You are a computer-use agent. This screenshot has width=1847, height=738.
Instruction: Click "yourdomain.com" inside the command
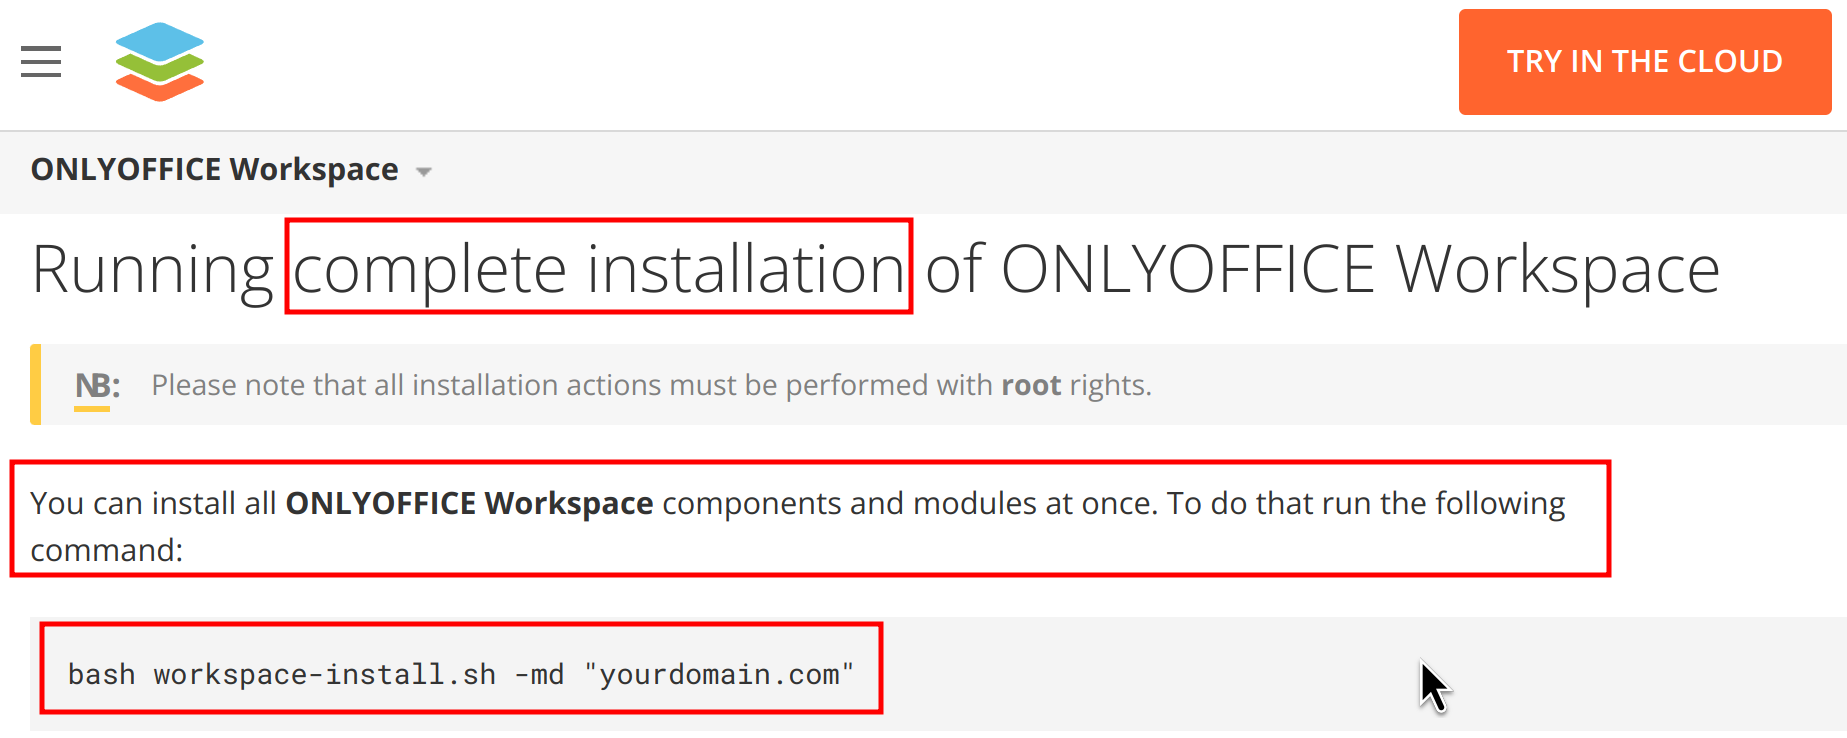click(719, 674)
